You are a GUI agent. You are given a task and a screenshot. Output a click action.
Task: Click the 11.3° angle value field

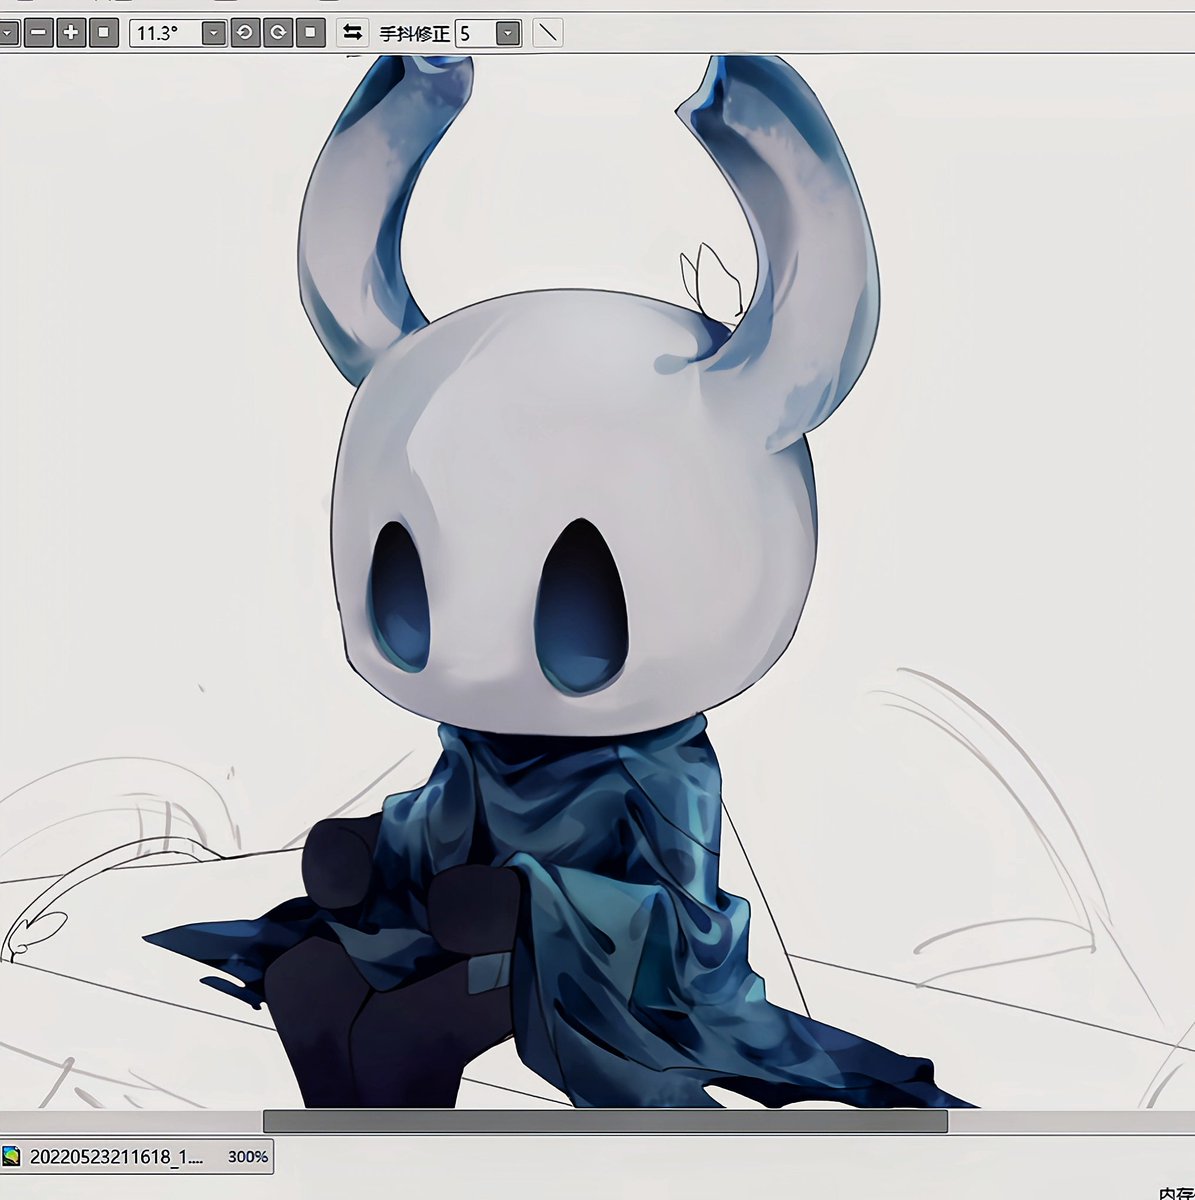coord(166,33)
